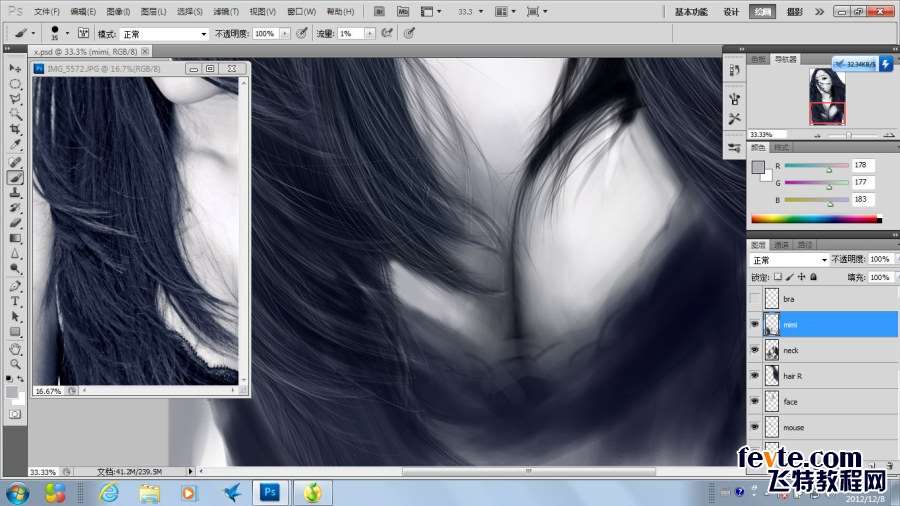Hide the neck layer
The image size is (900, 506).
pos(754,350)
